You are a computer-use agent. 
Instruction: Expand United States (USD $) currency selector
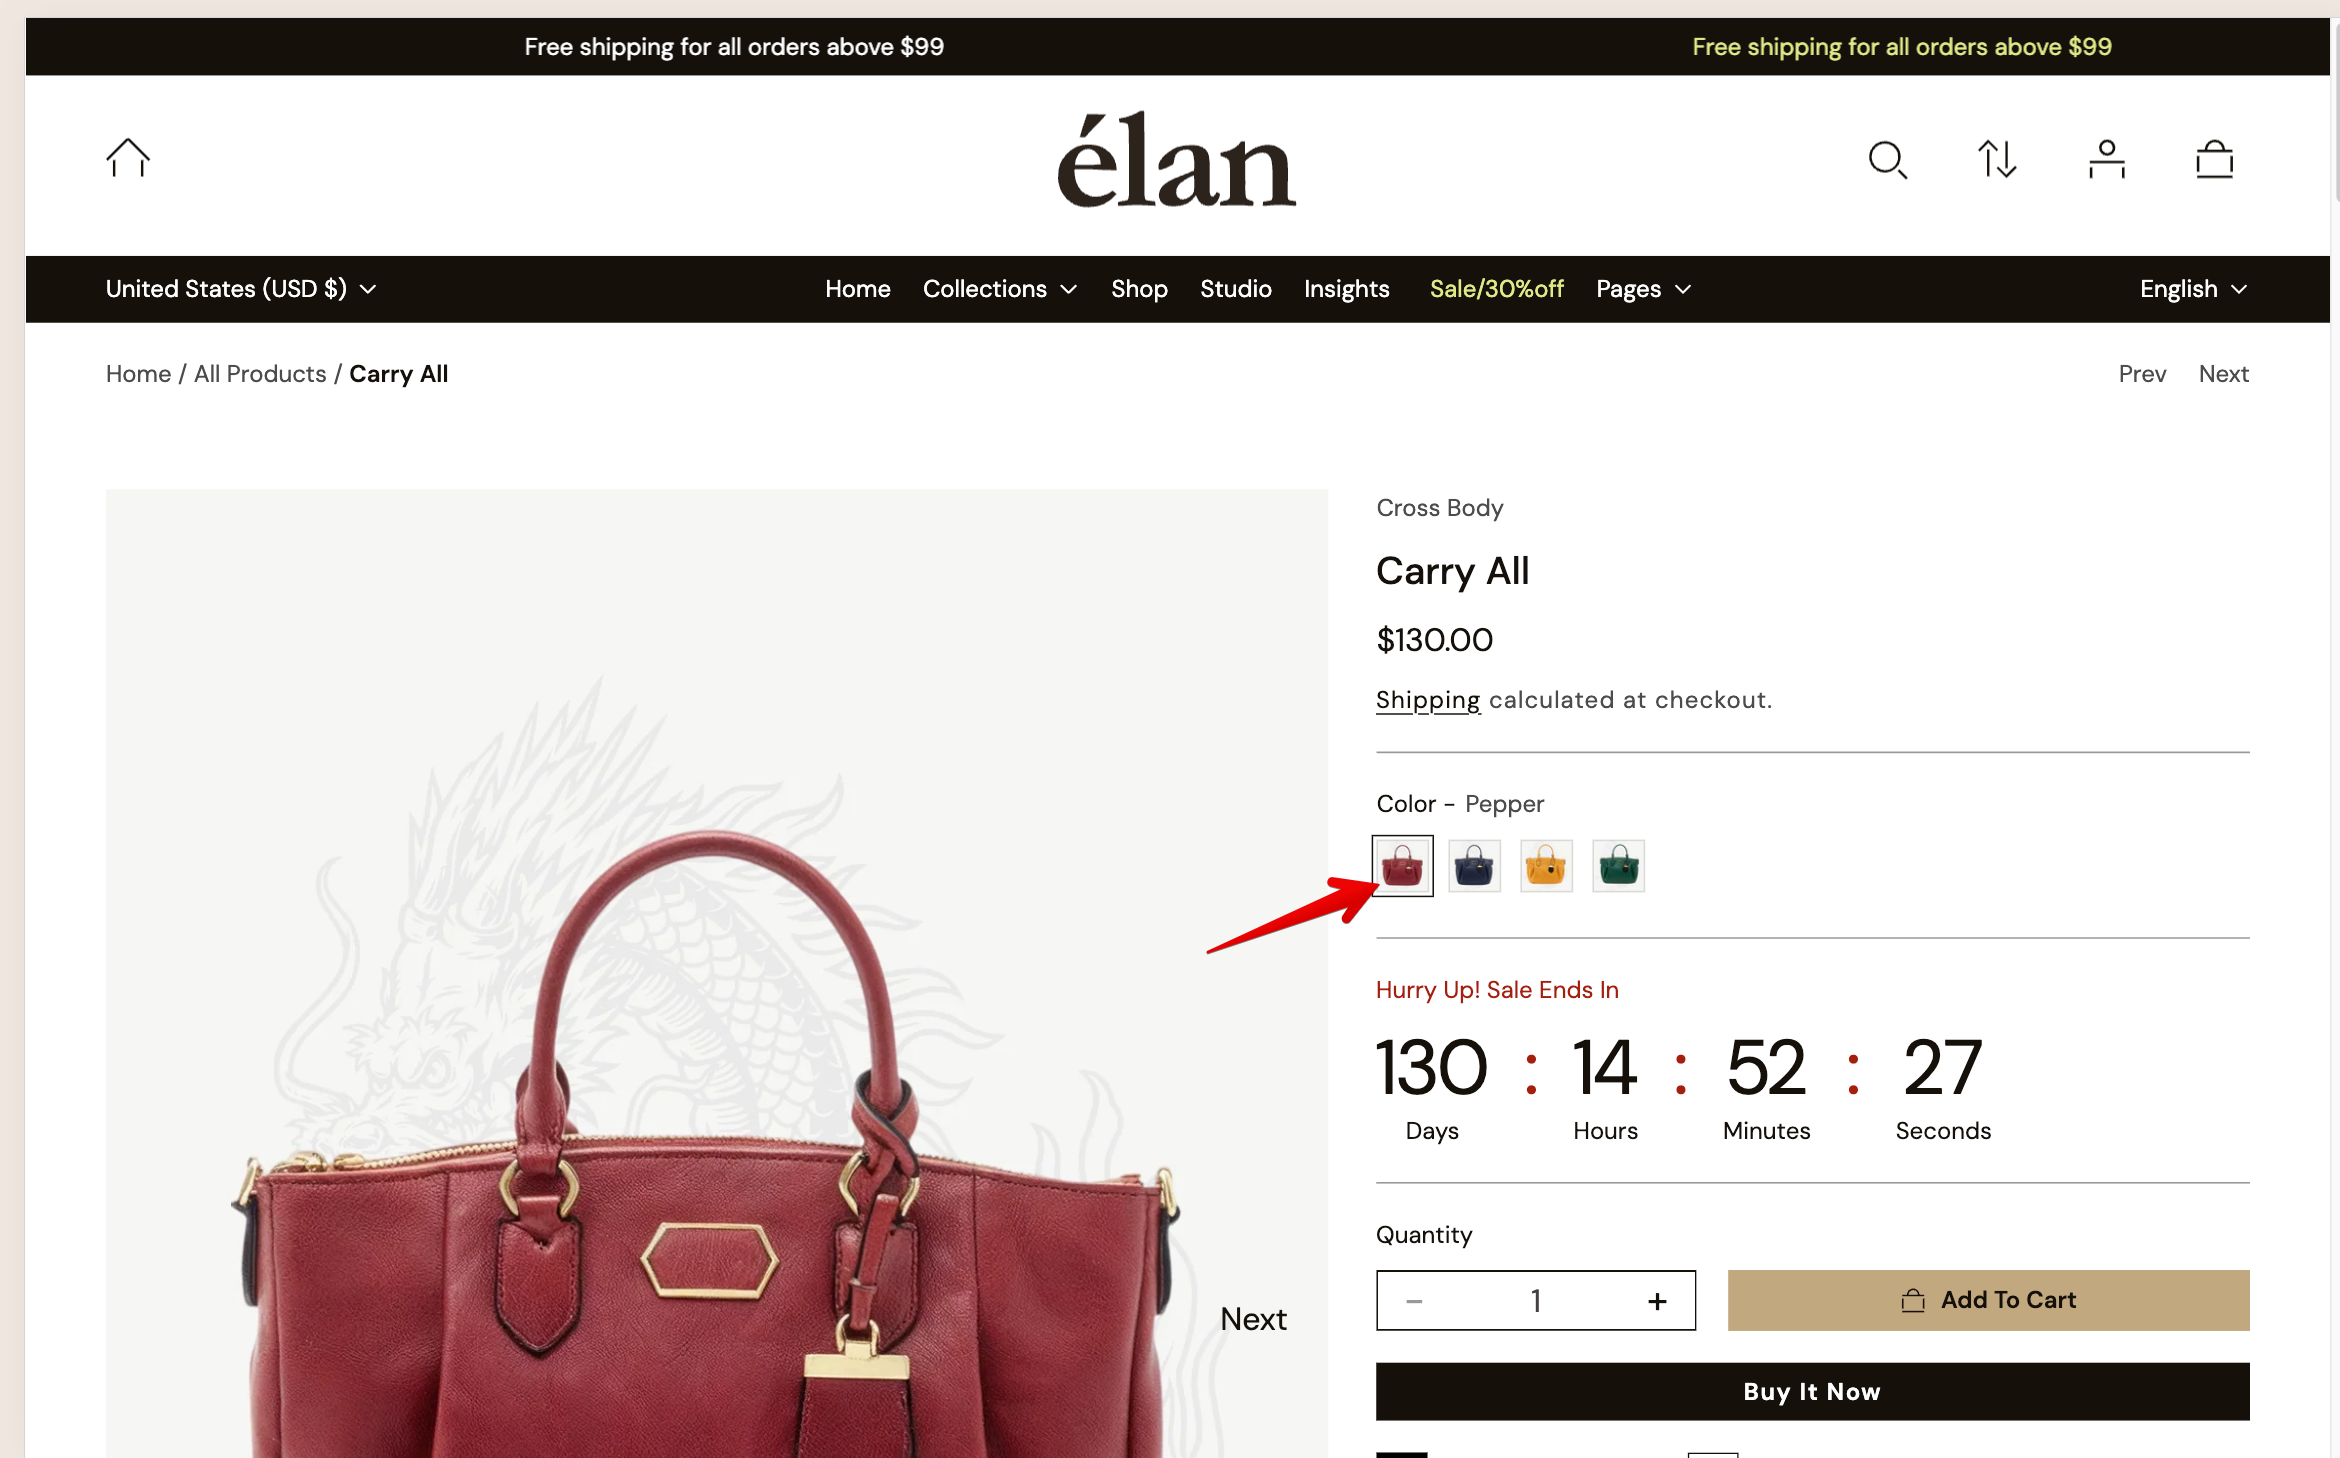241,289
